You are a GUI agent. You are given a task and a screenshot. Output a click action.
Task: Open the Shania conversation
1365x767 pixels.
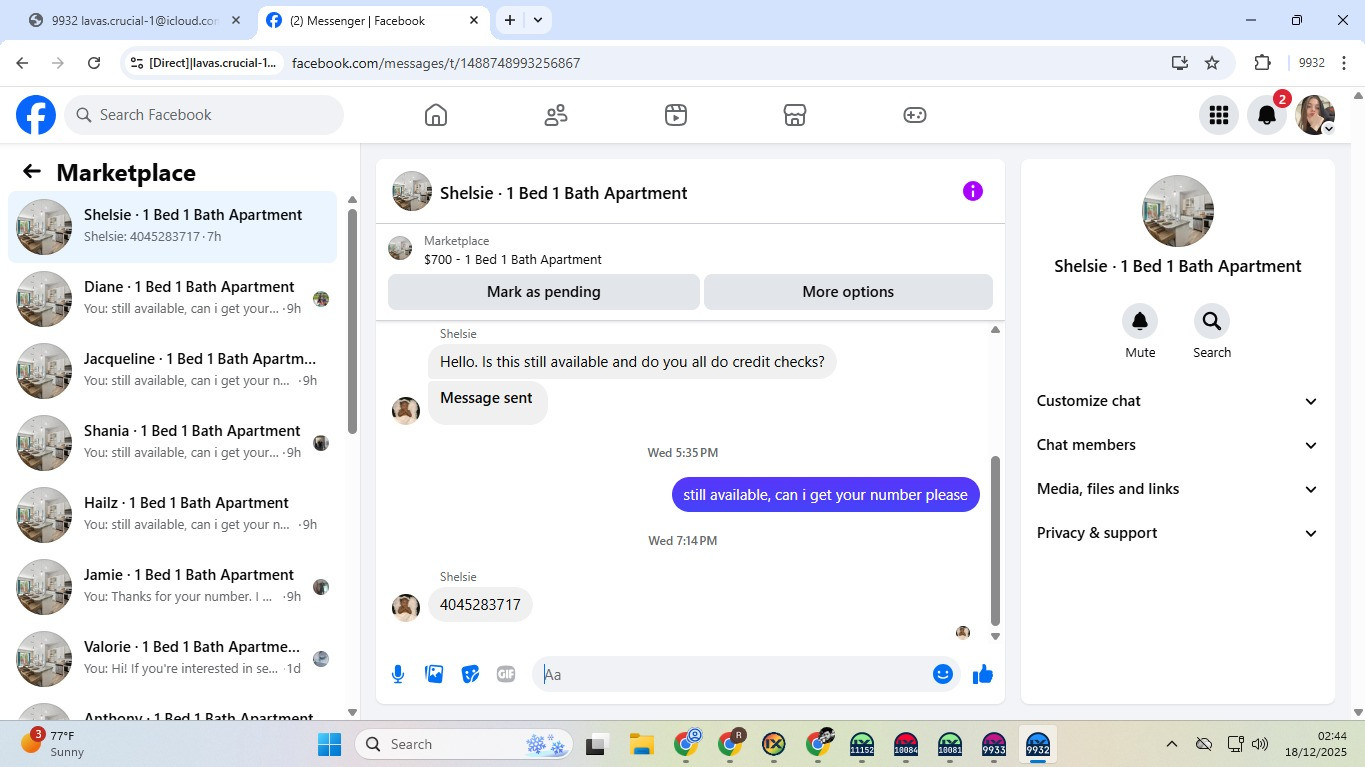[x=173, y=443]
